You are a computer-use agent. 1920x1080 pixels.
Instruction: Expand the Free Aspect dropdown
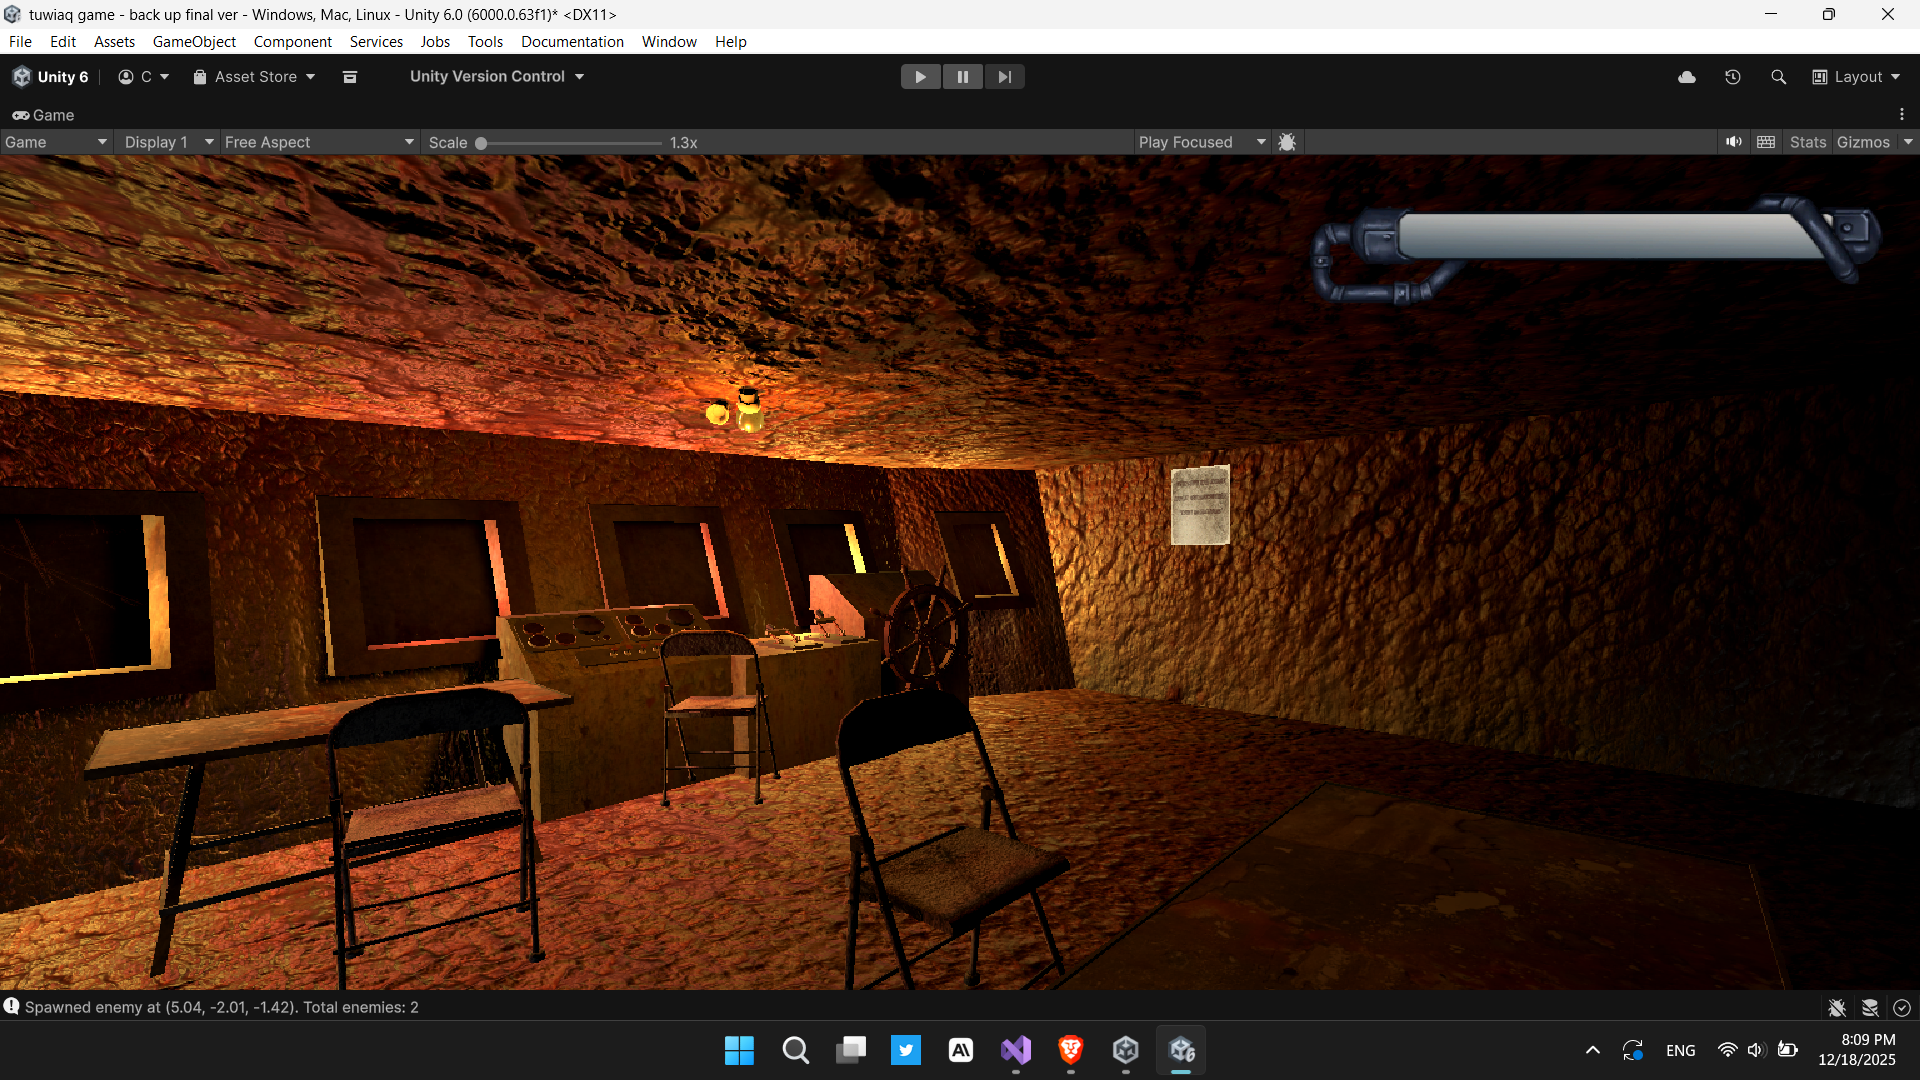click(x=318, y=142)
